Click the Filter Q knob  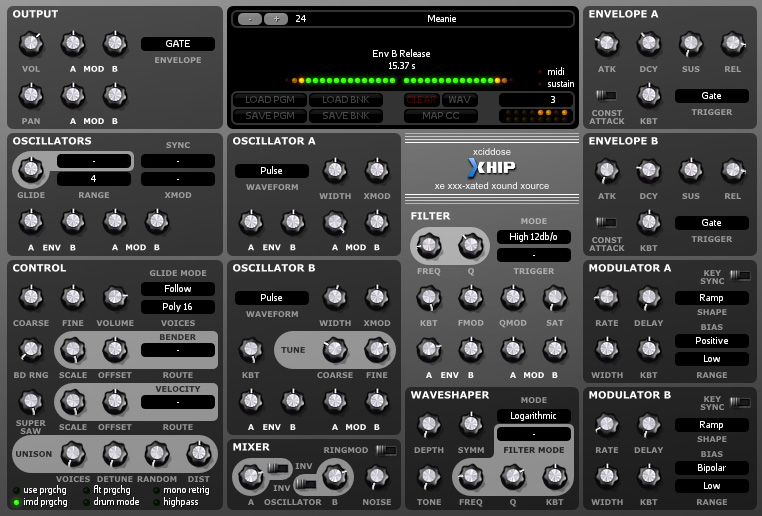click(x=470, y=245)
